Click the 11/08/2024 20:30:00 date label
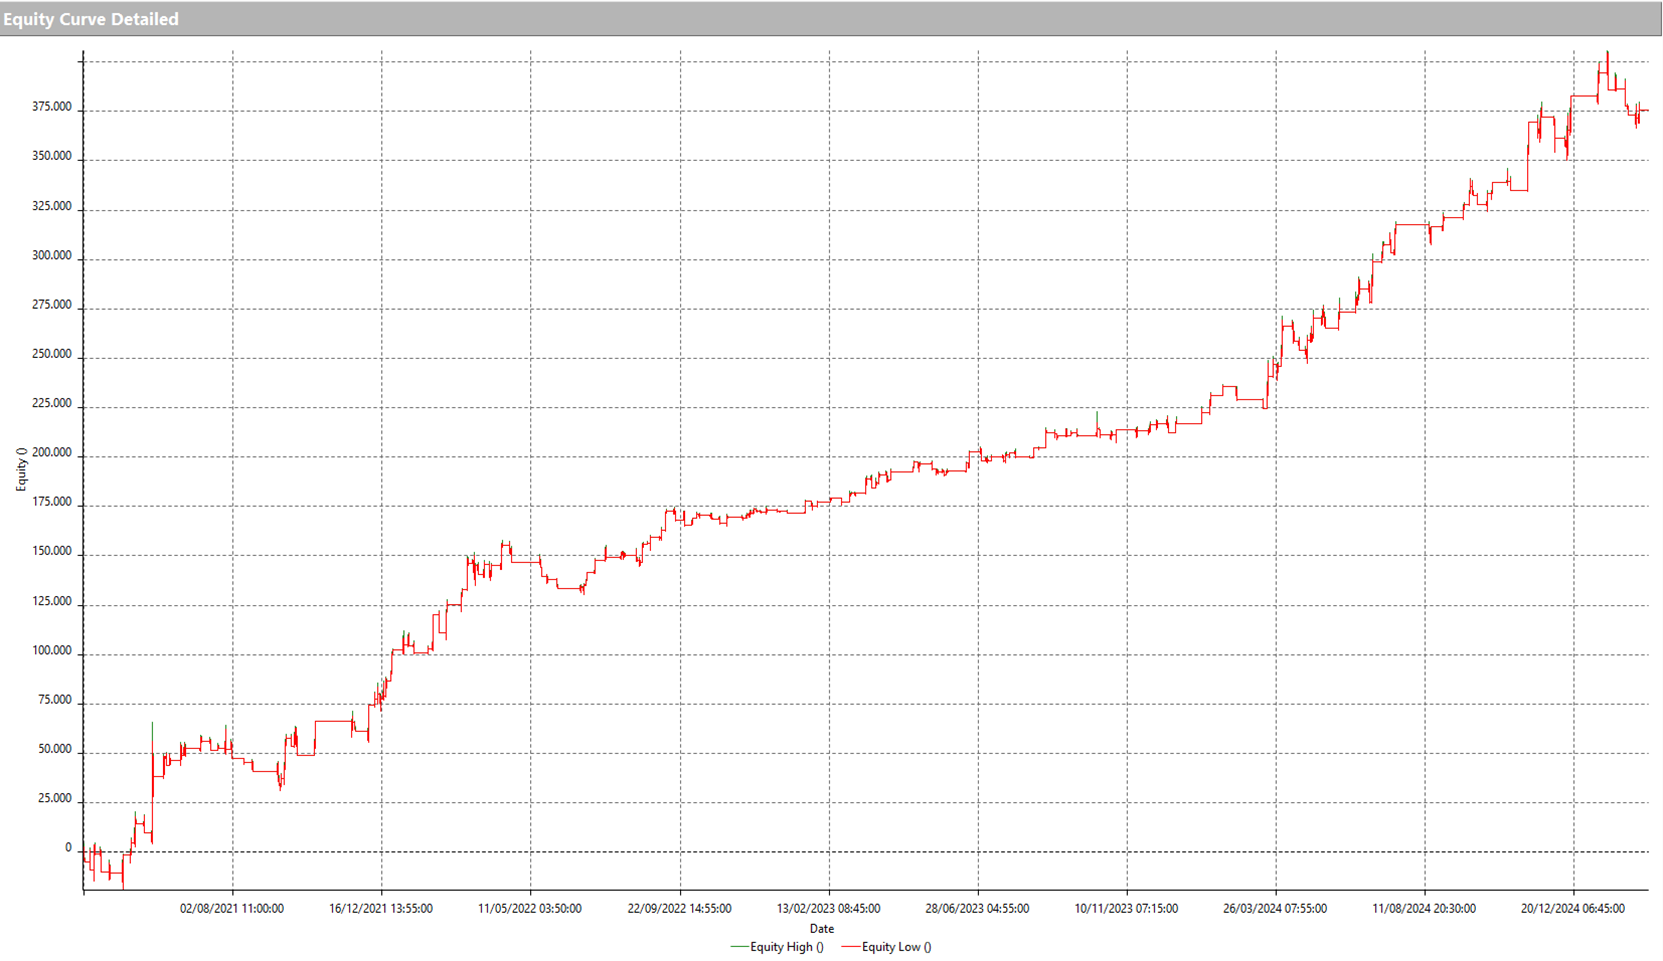The width and height of the screenshot is (1663, 961). click(x=1424, y=909)
